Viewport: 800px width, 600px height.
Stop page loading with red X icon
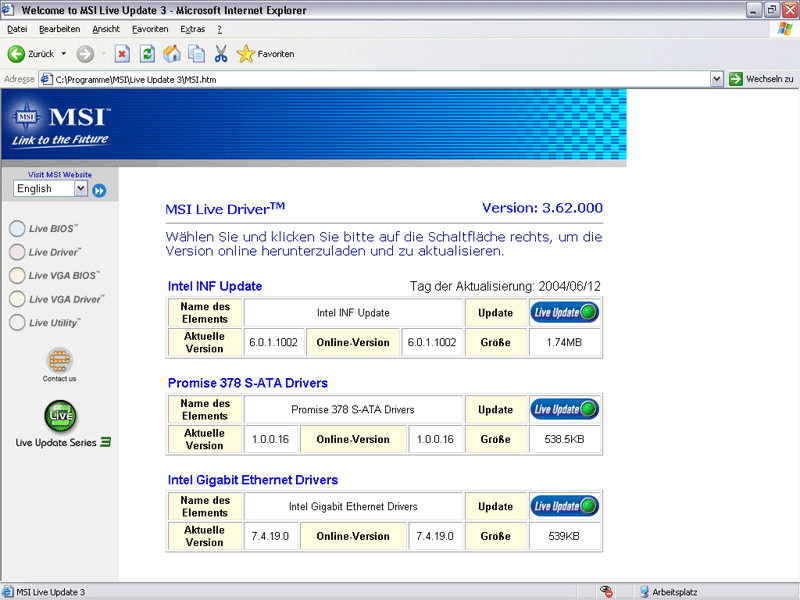tap(122, 54)
